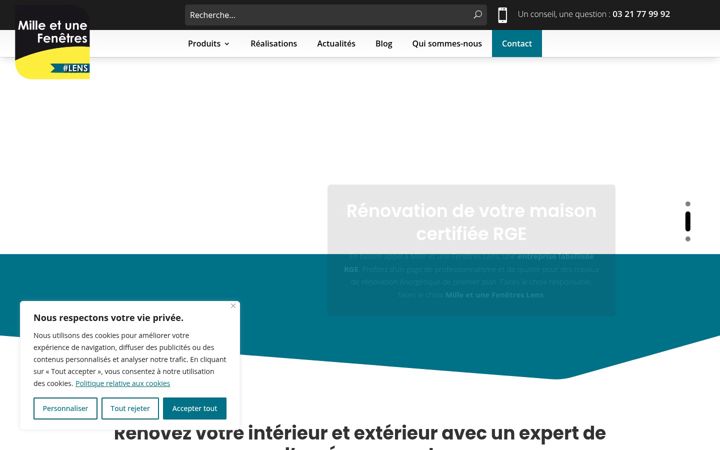The width and height of the screenshot is (720, 450).
Task: Open the Réalisations menu item
Action: [274, 44]
